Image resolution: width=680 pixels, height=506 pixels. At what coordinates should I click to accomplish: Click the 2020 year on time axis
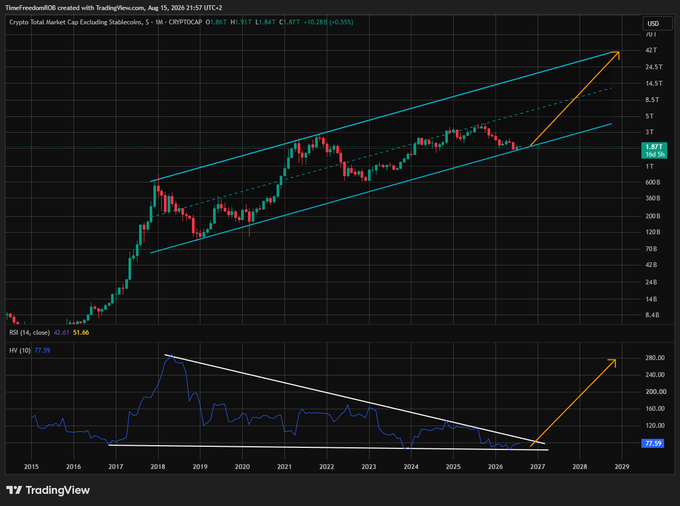click(x=242, y=467)
